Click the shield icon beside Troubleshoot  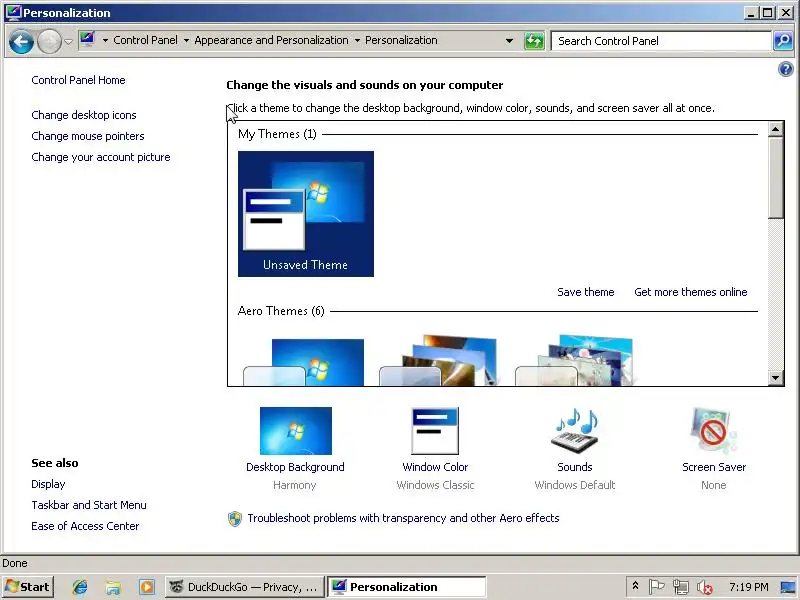[x=235, y=519]
